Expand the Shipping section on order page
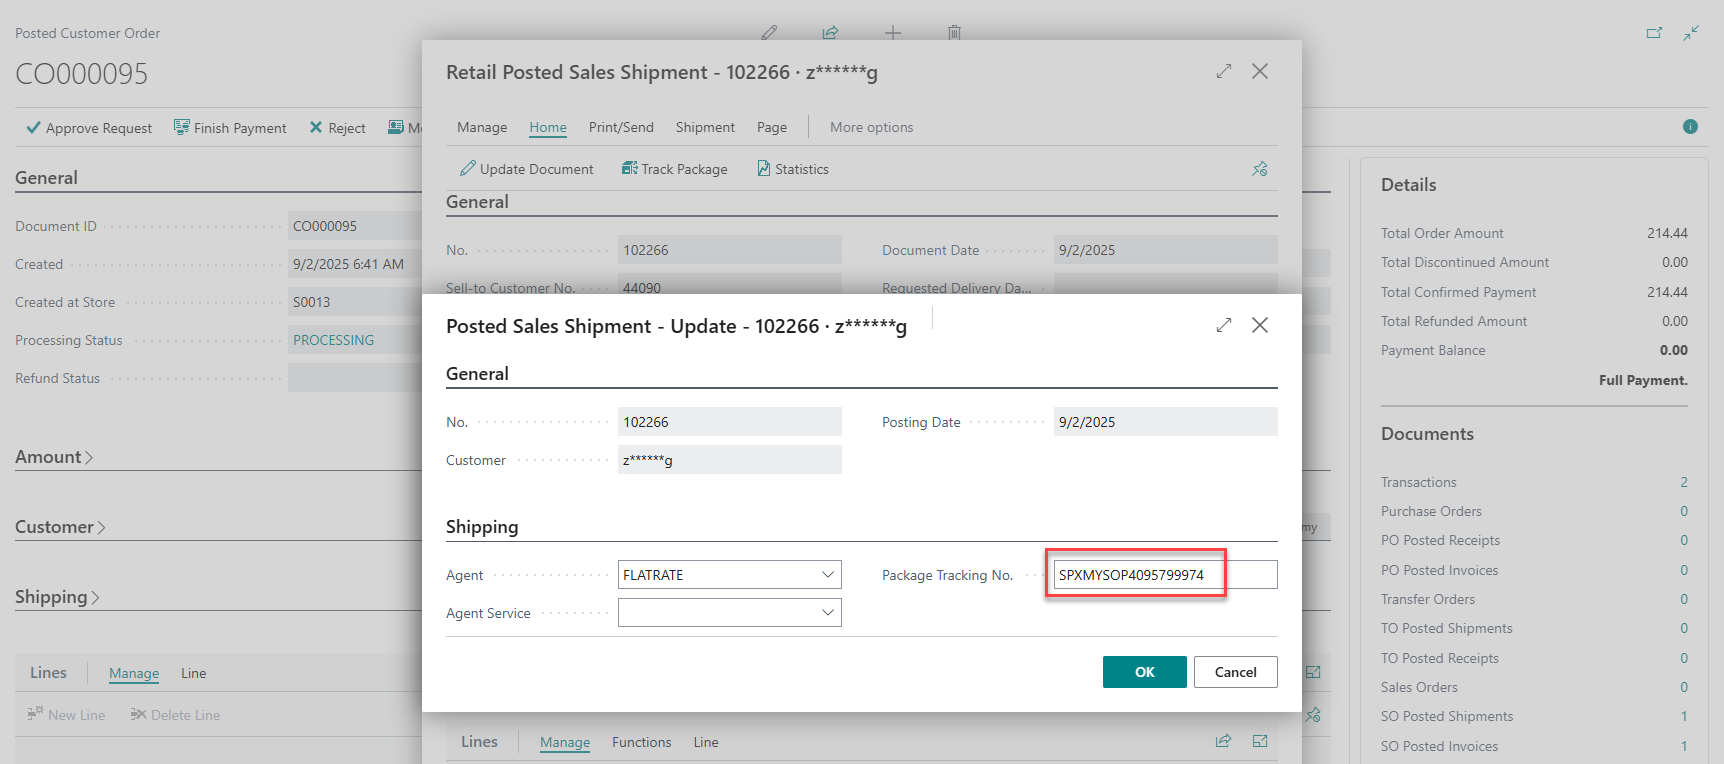This screenshot has width=1724, height=764. 57,597
